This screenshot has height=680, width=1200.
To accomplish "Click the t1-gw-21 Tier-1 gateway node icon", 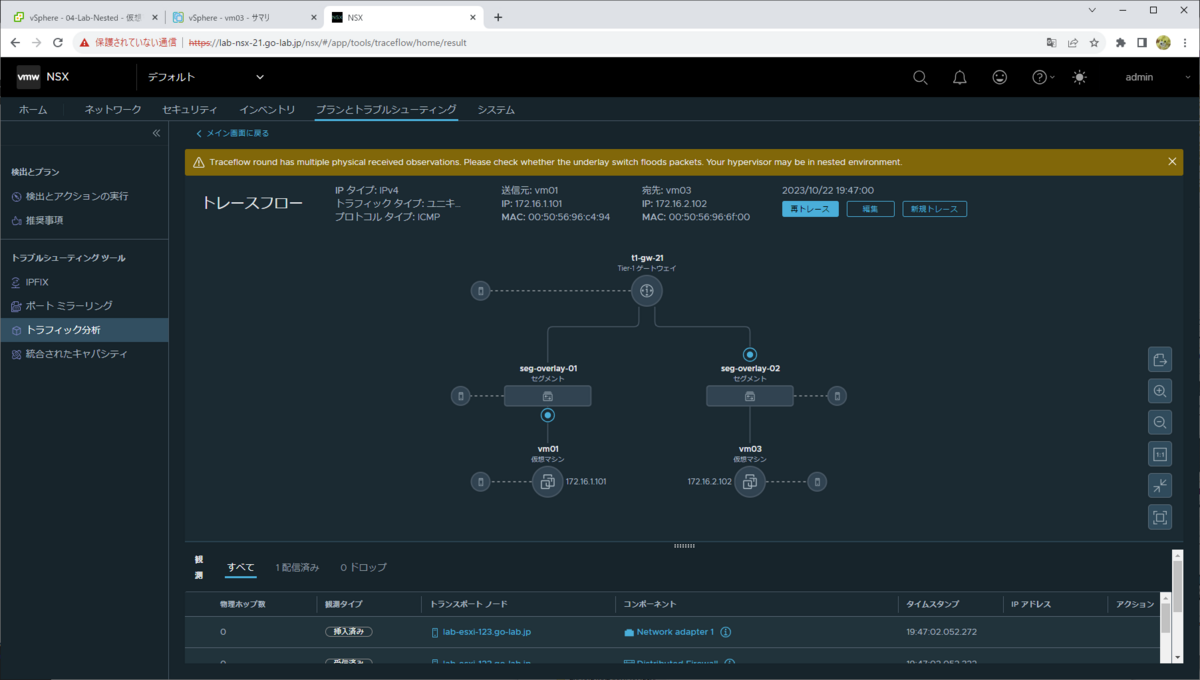I will pyautogui.click(x=647, y=291).
